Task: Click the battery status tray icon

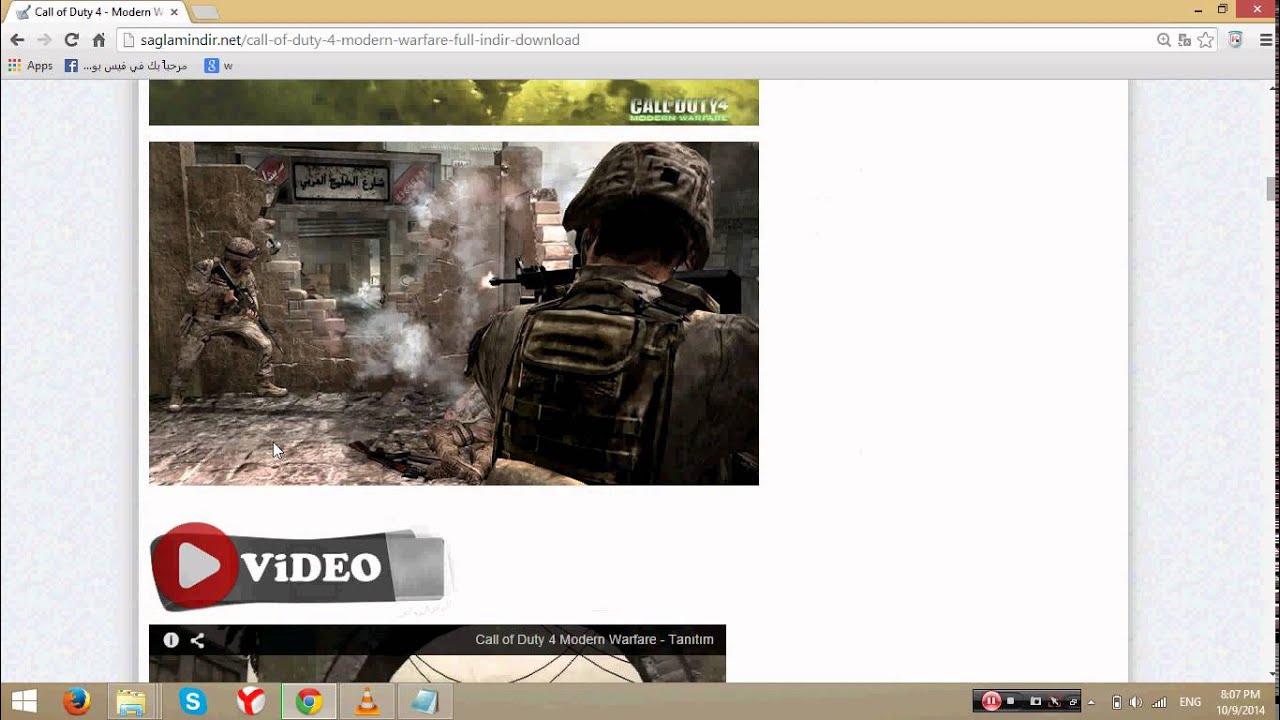Action: [1117, 702]
